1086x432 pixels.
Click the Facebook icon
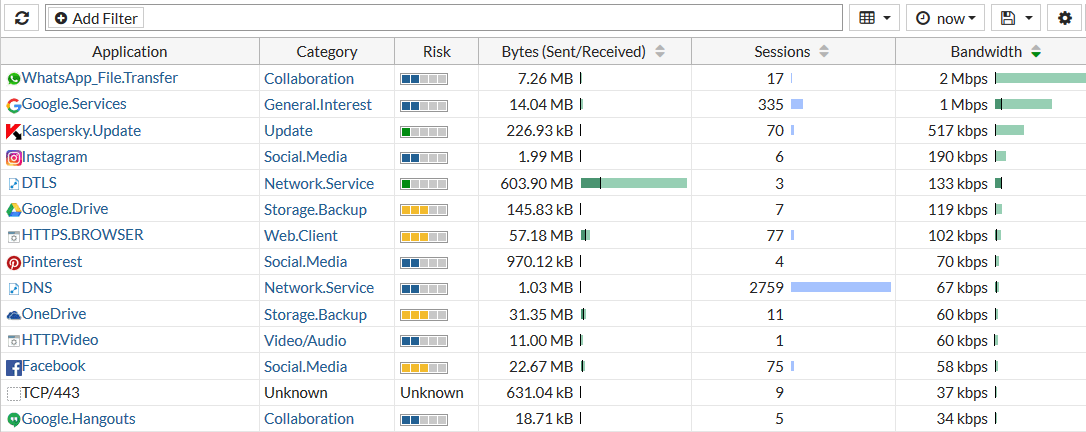(x=14, y=368)
